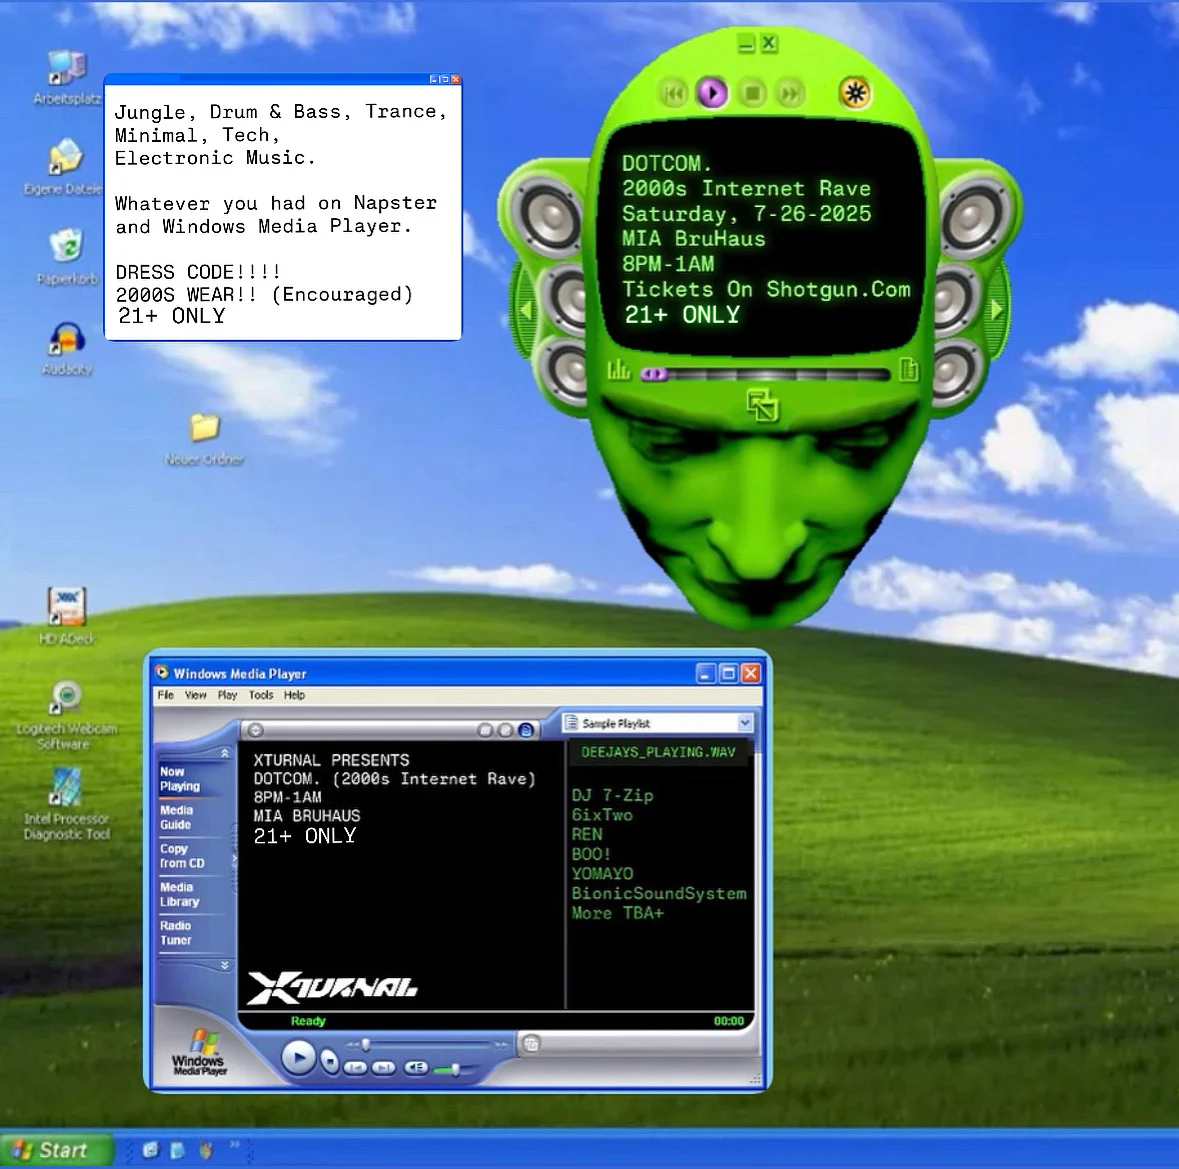The height and width of the screenshot is (1169, 1179).
Task: Collapse the side taskbar with small arrow
Action: click(235, 858)
